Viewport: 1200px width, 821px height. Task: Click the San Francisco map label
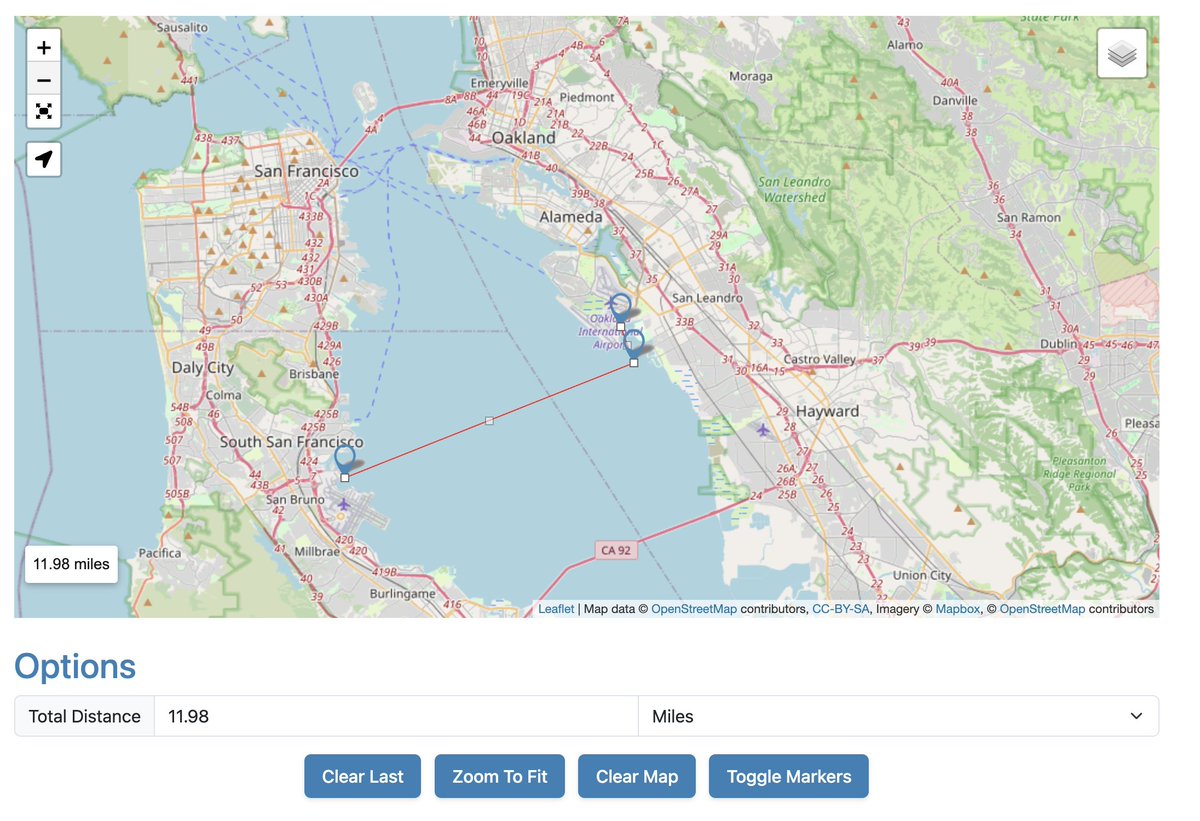pyautogui.click(x=306, y=171)
